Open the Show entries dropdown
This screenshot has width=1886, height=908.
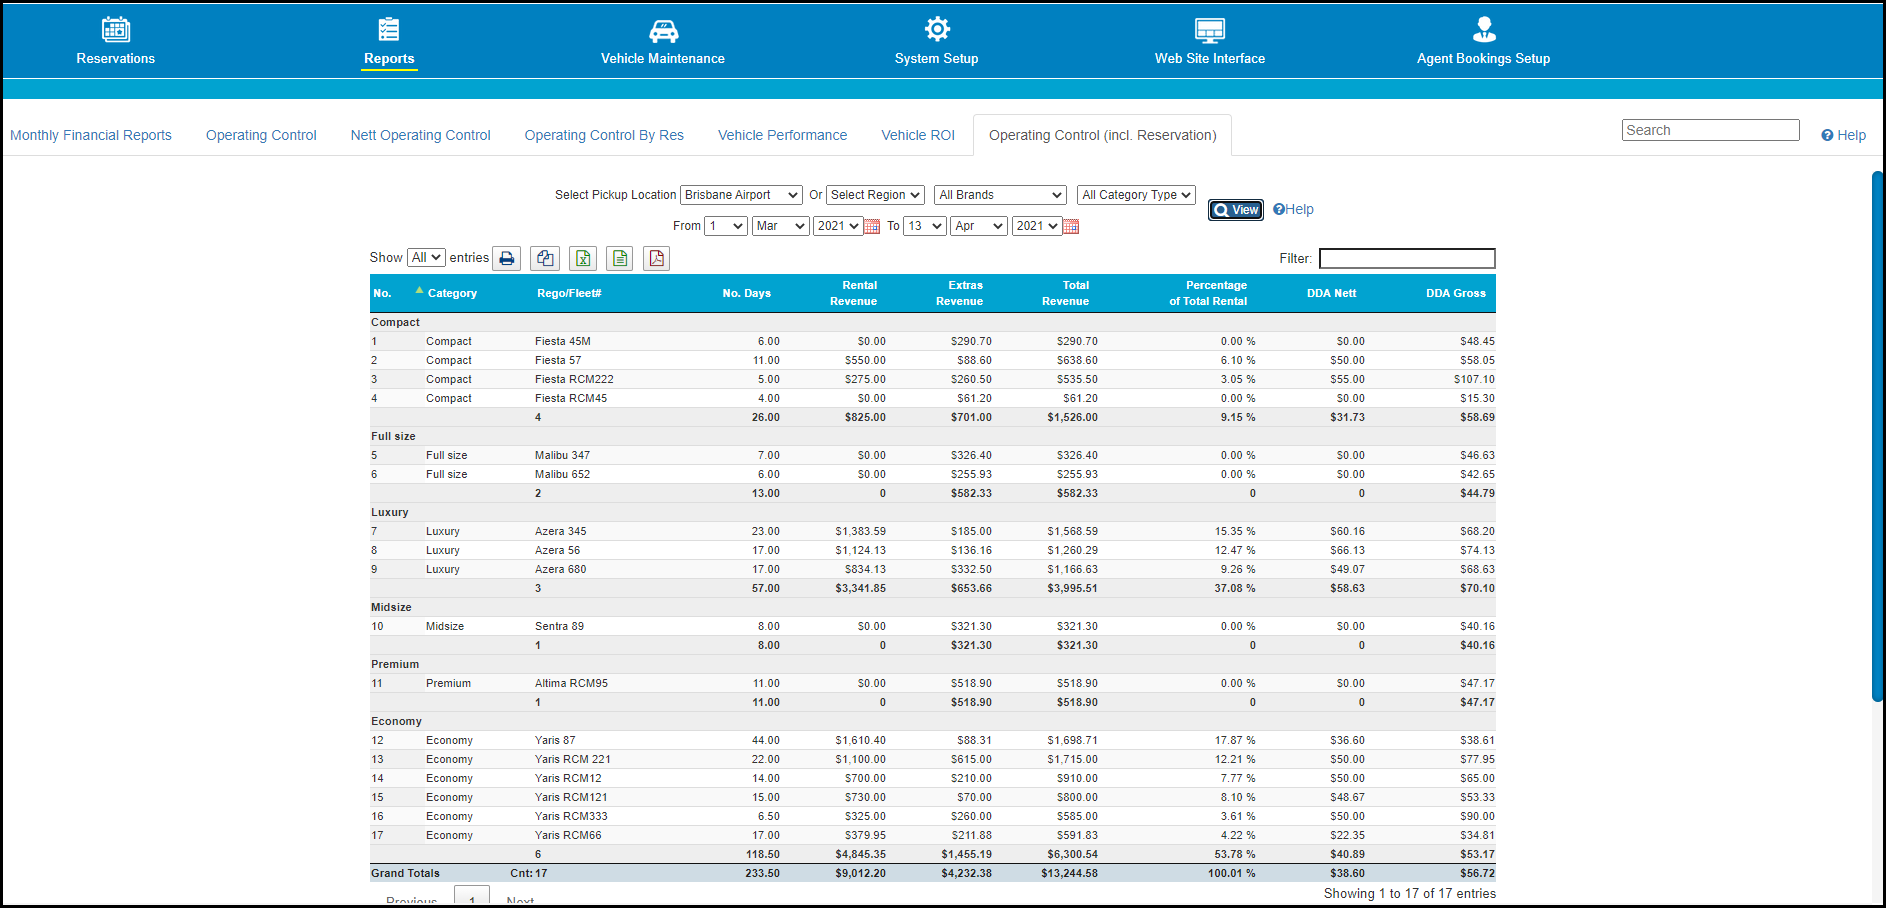tap(426, 258)
